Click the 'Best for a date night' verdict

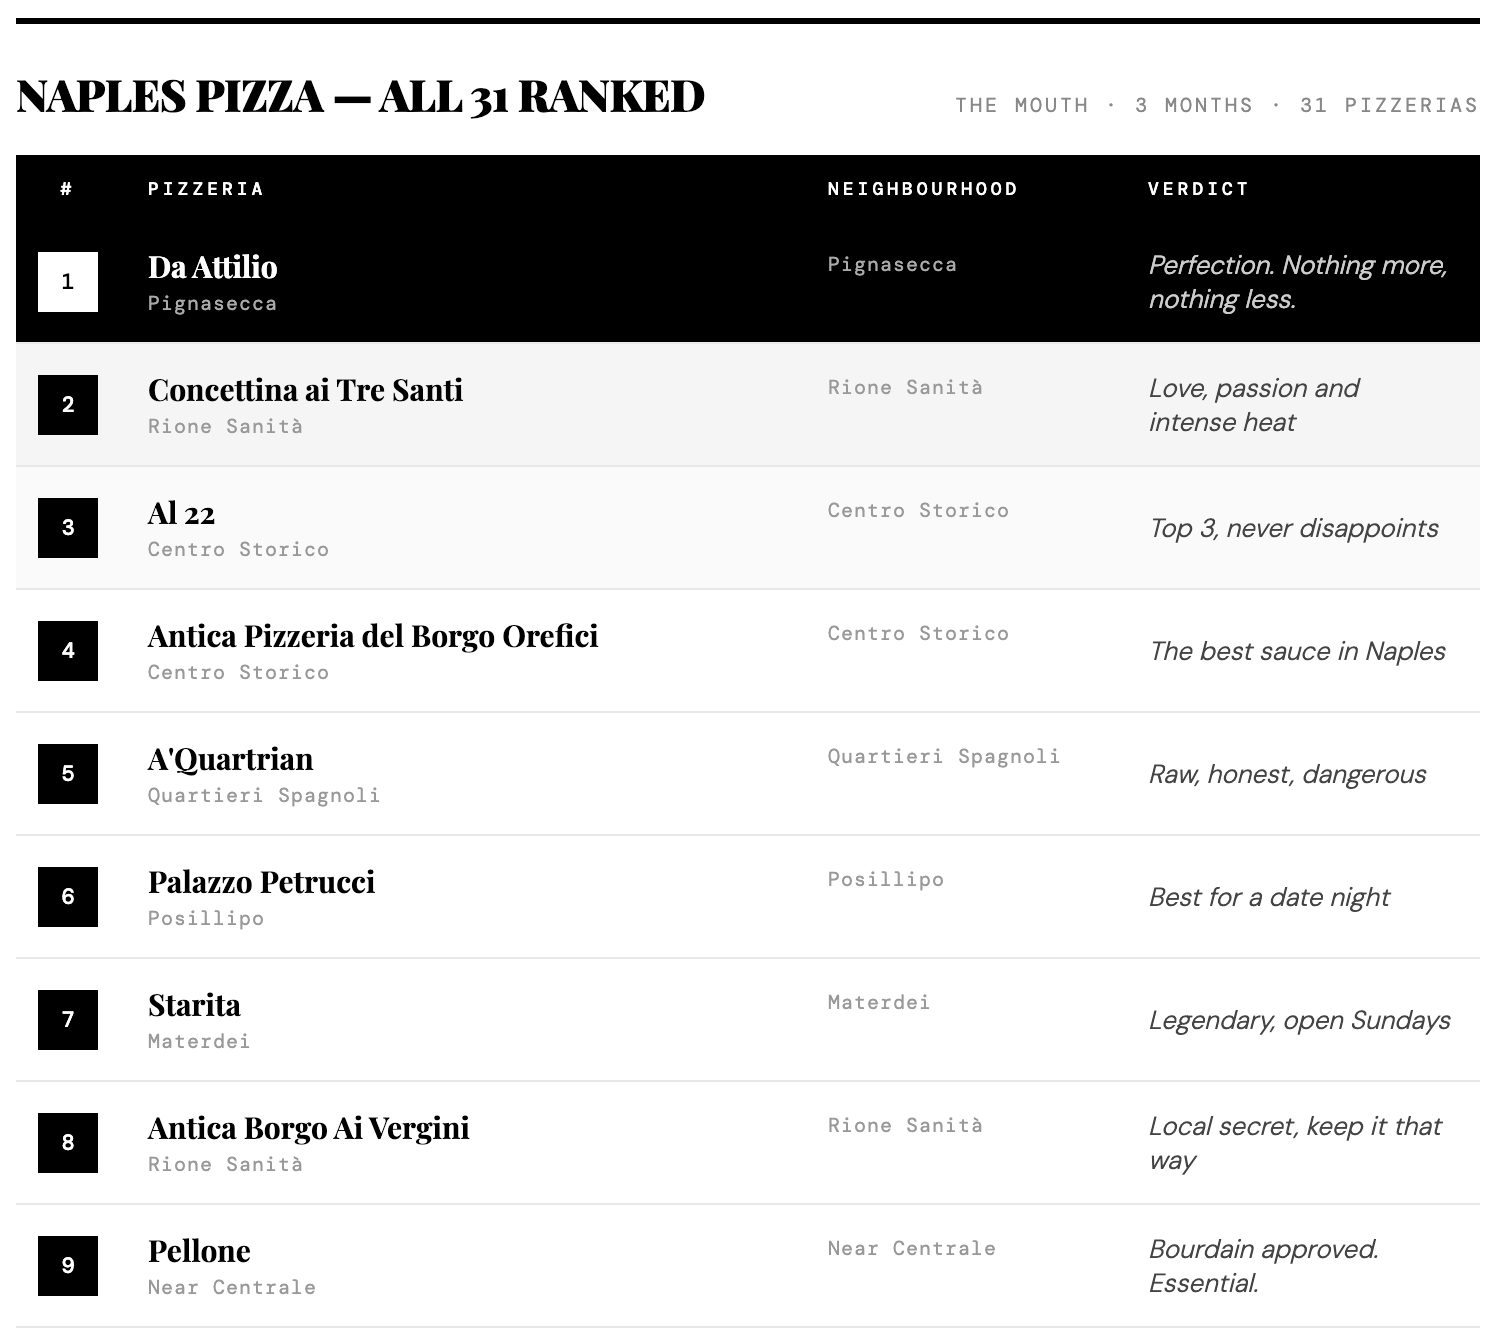tap(1269, 897)
